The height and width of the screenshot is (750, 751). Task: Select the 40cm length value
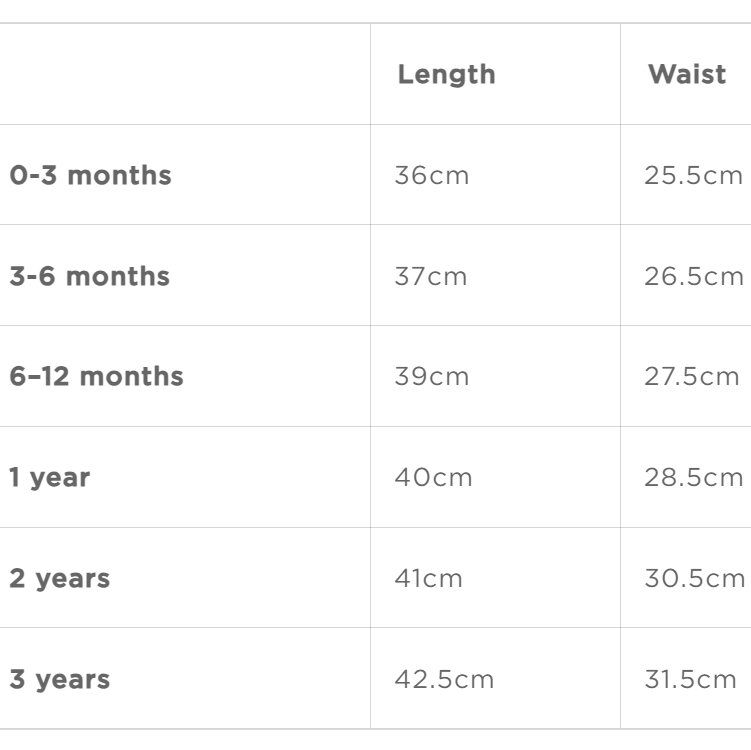[435, 478]
